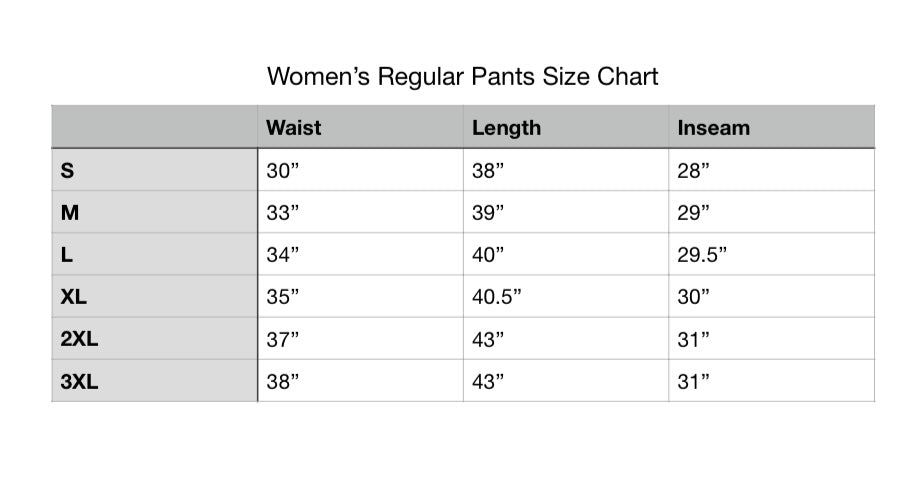The width and height of the screenshot is (921, 479).
Task: Click the M size row label
Action: [x=68, y=213]
